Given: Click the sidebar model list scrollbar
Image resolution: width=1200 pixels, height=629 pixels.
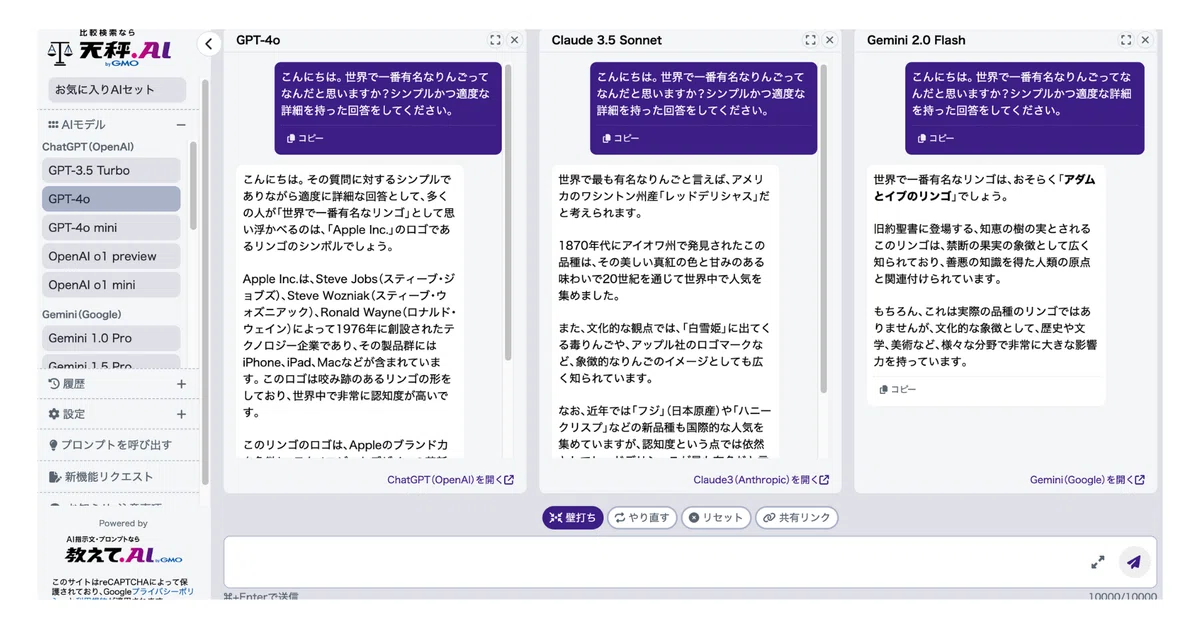Looking at the screenshot, I should 193,186.
